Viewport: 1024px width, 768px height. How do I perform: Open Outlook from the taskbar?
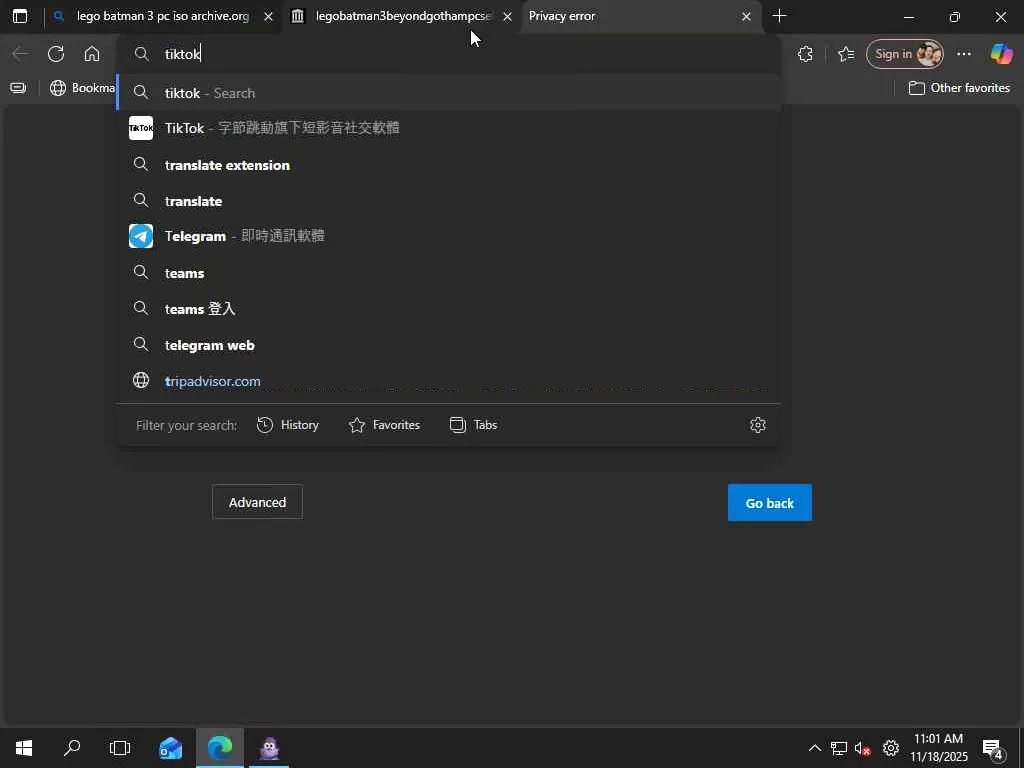pos(170,748)
